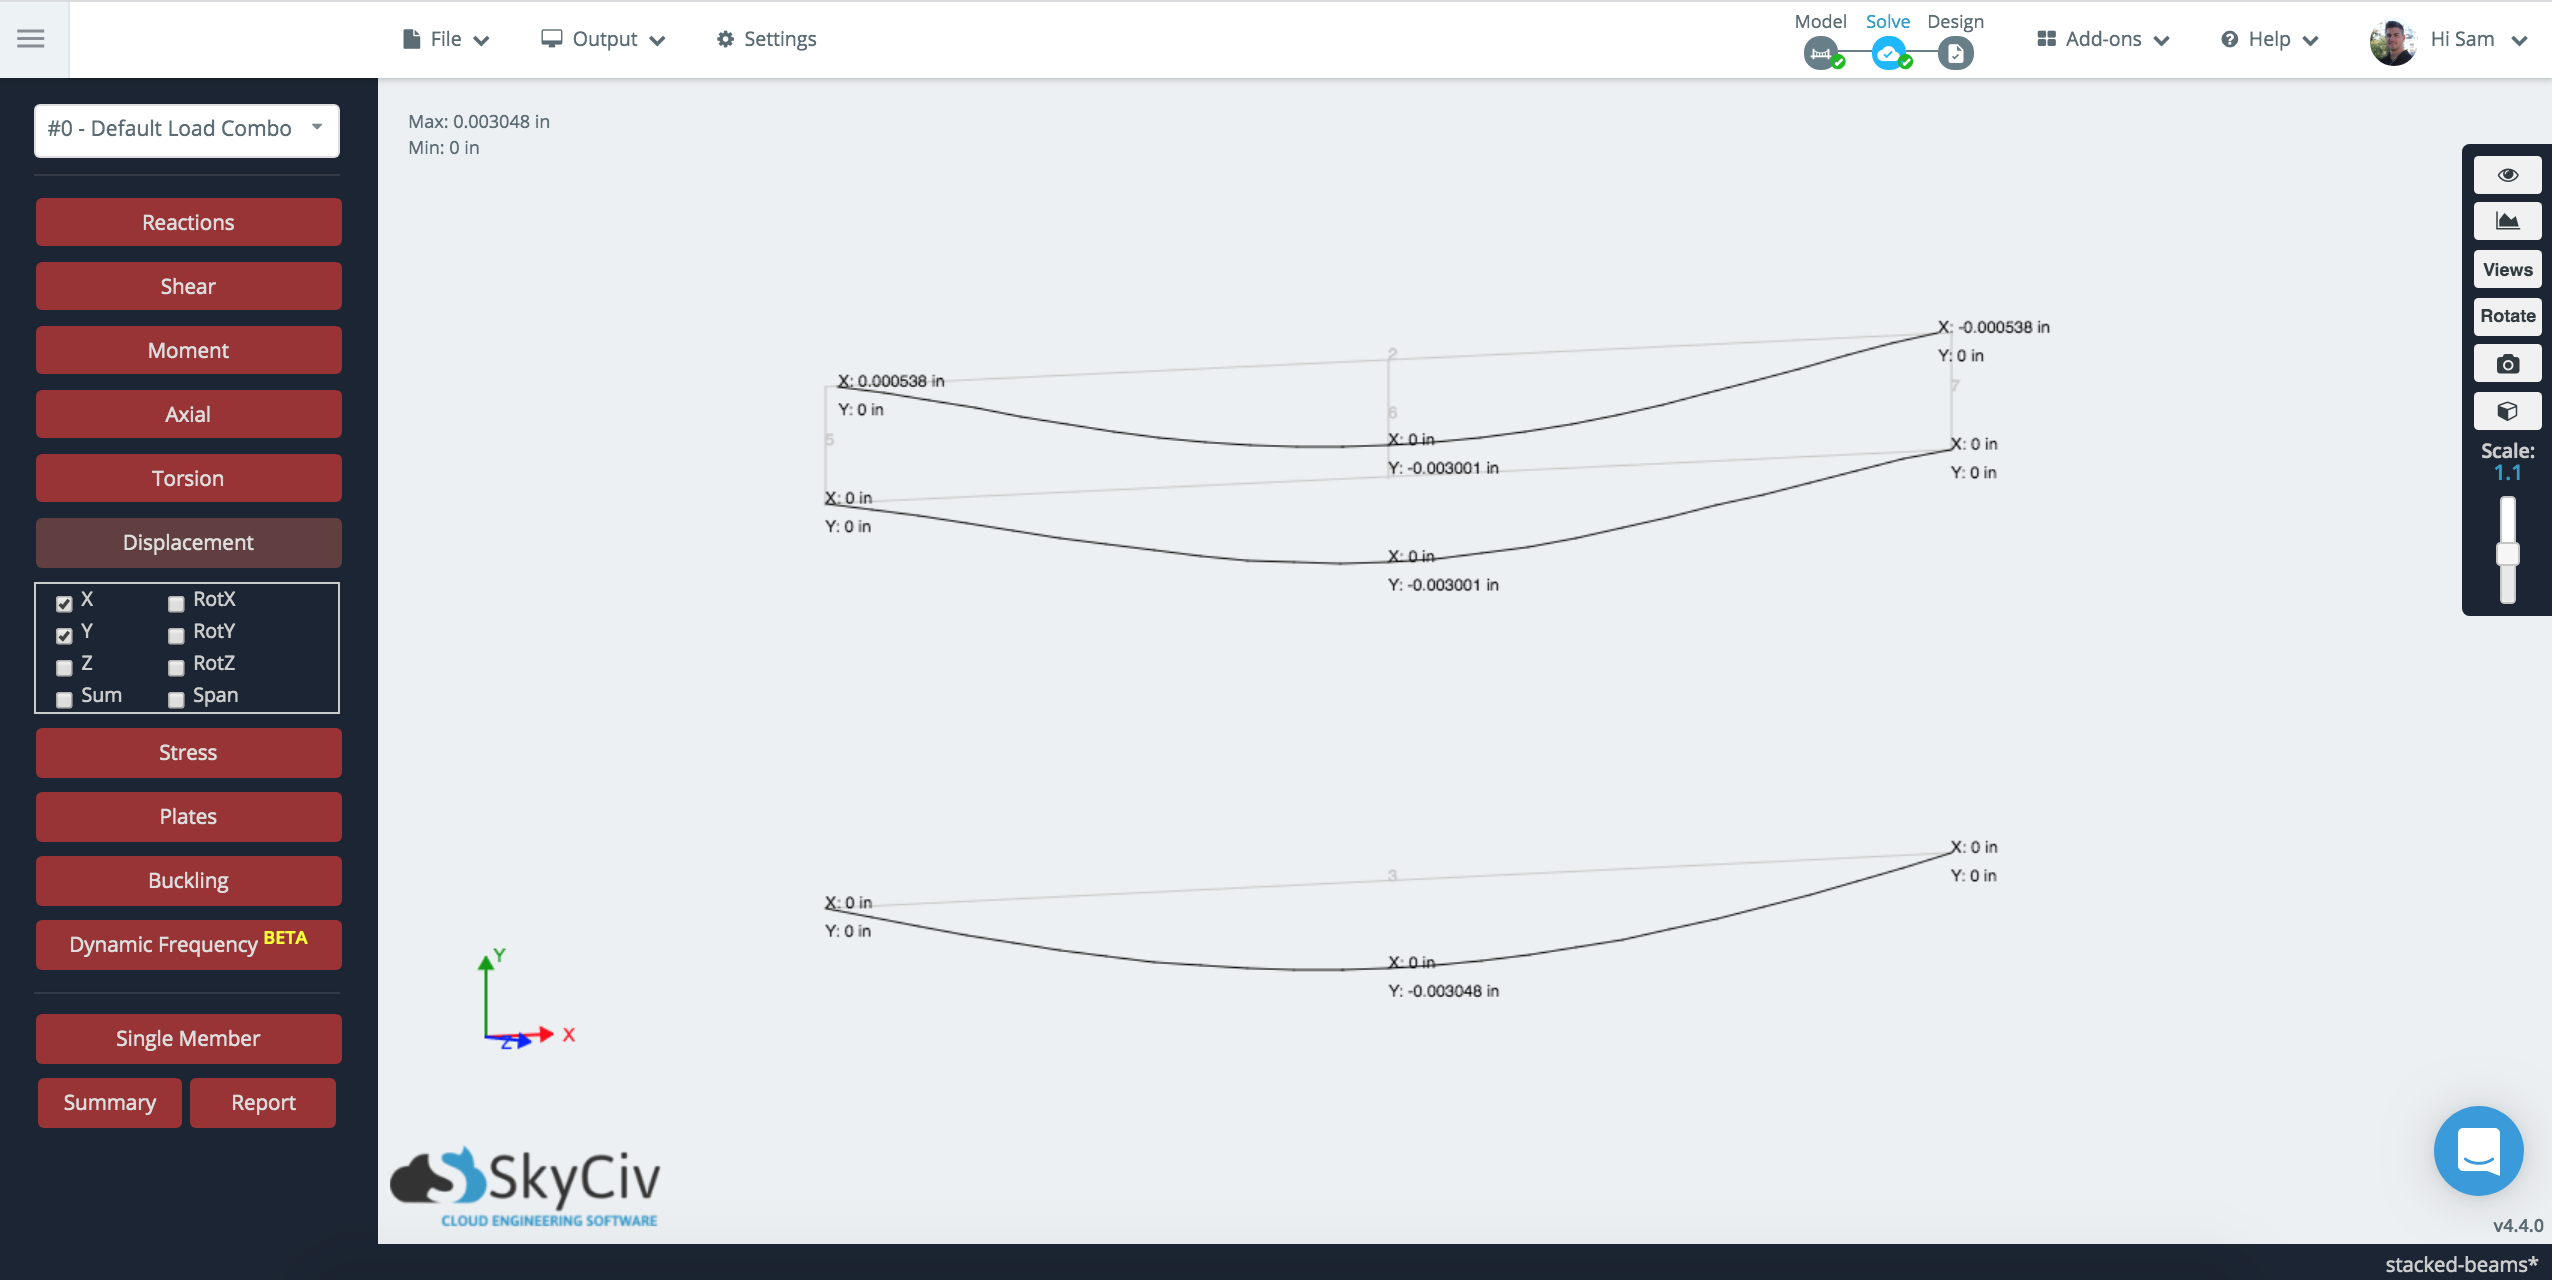The width and height of the screenshot is (2552, 1280).
Task: Toggle the X displacement checkbox
Action: pos(62,602)
